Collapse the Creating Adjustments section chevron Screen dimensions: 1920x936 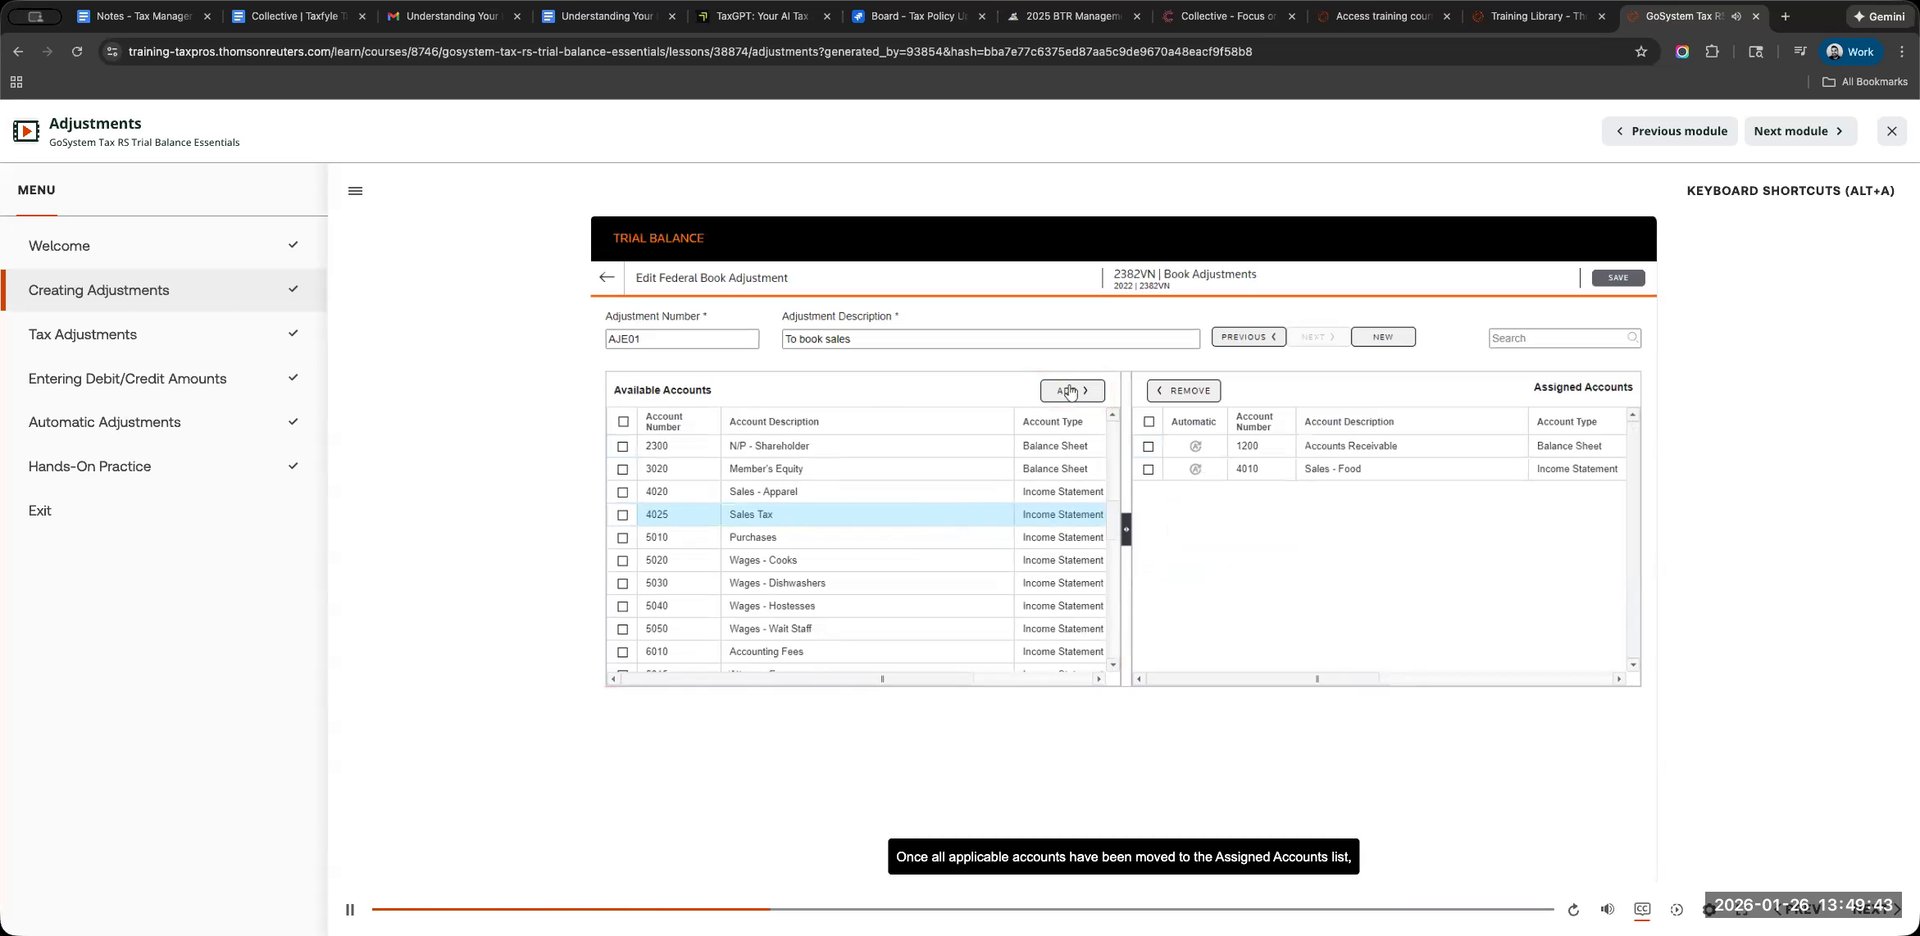[x=293, y=290]
